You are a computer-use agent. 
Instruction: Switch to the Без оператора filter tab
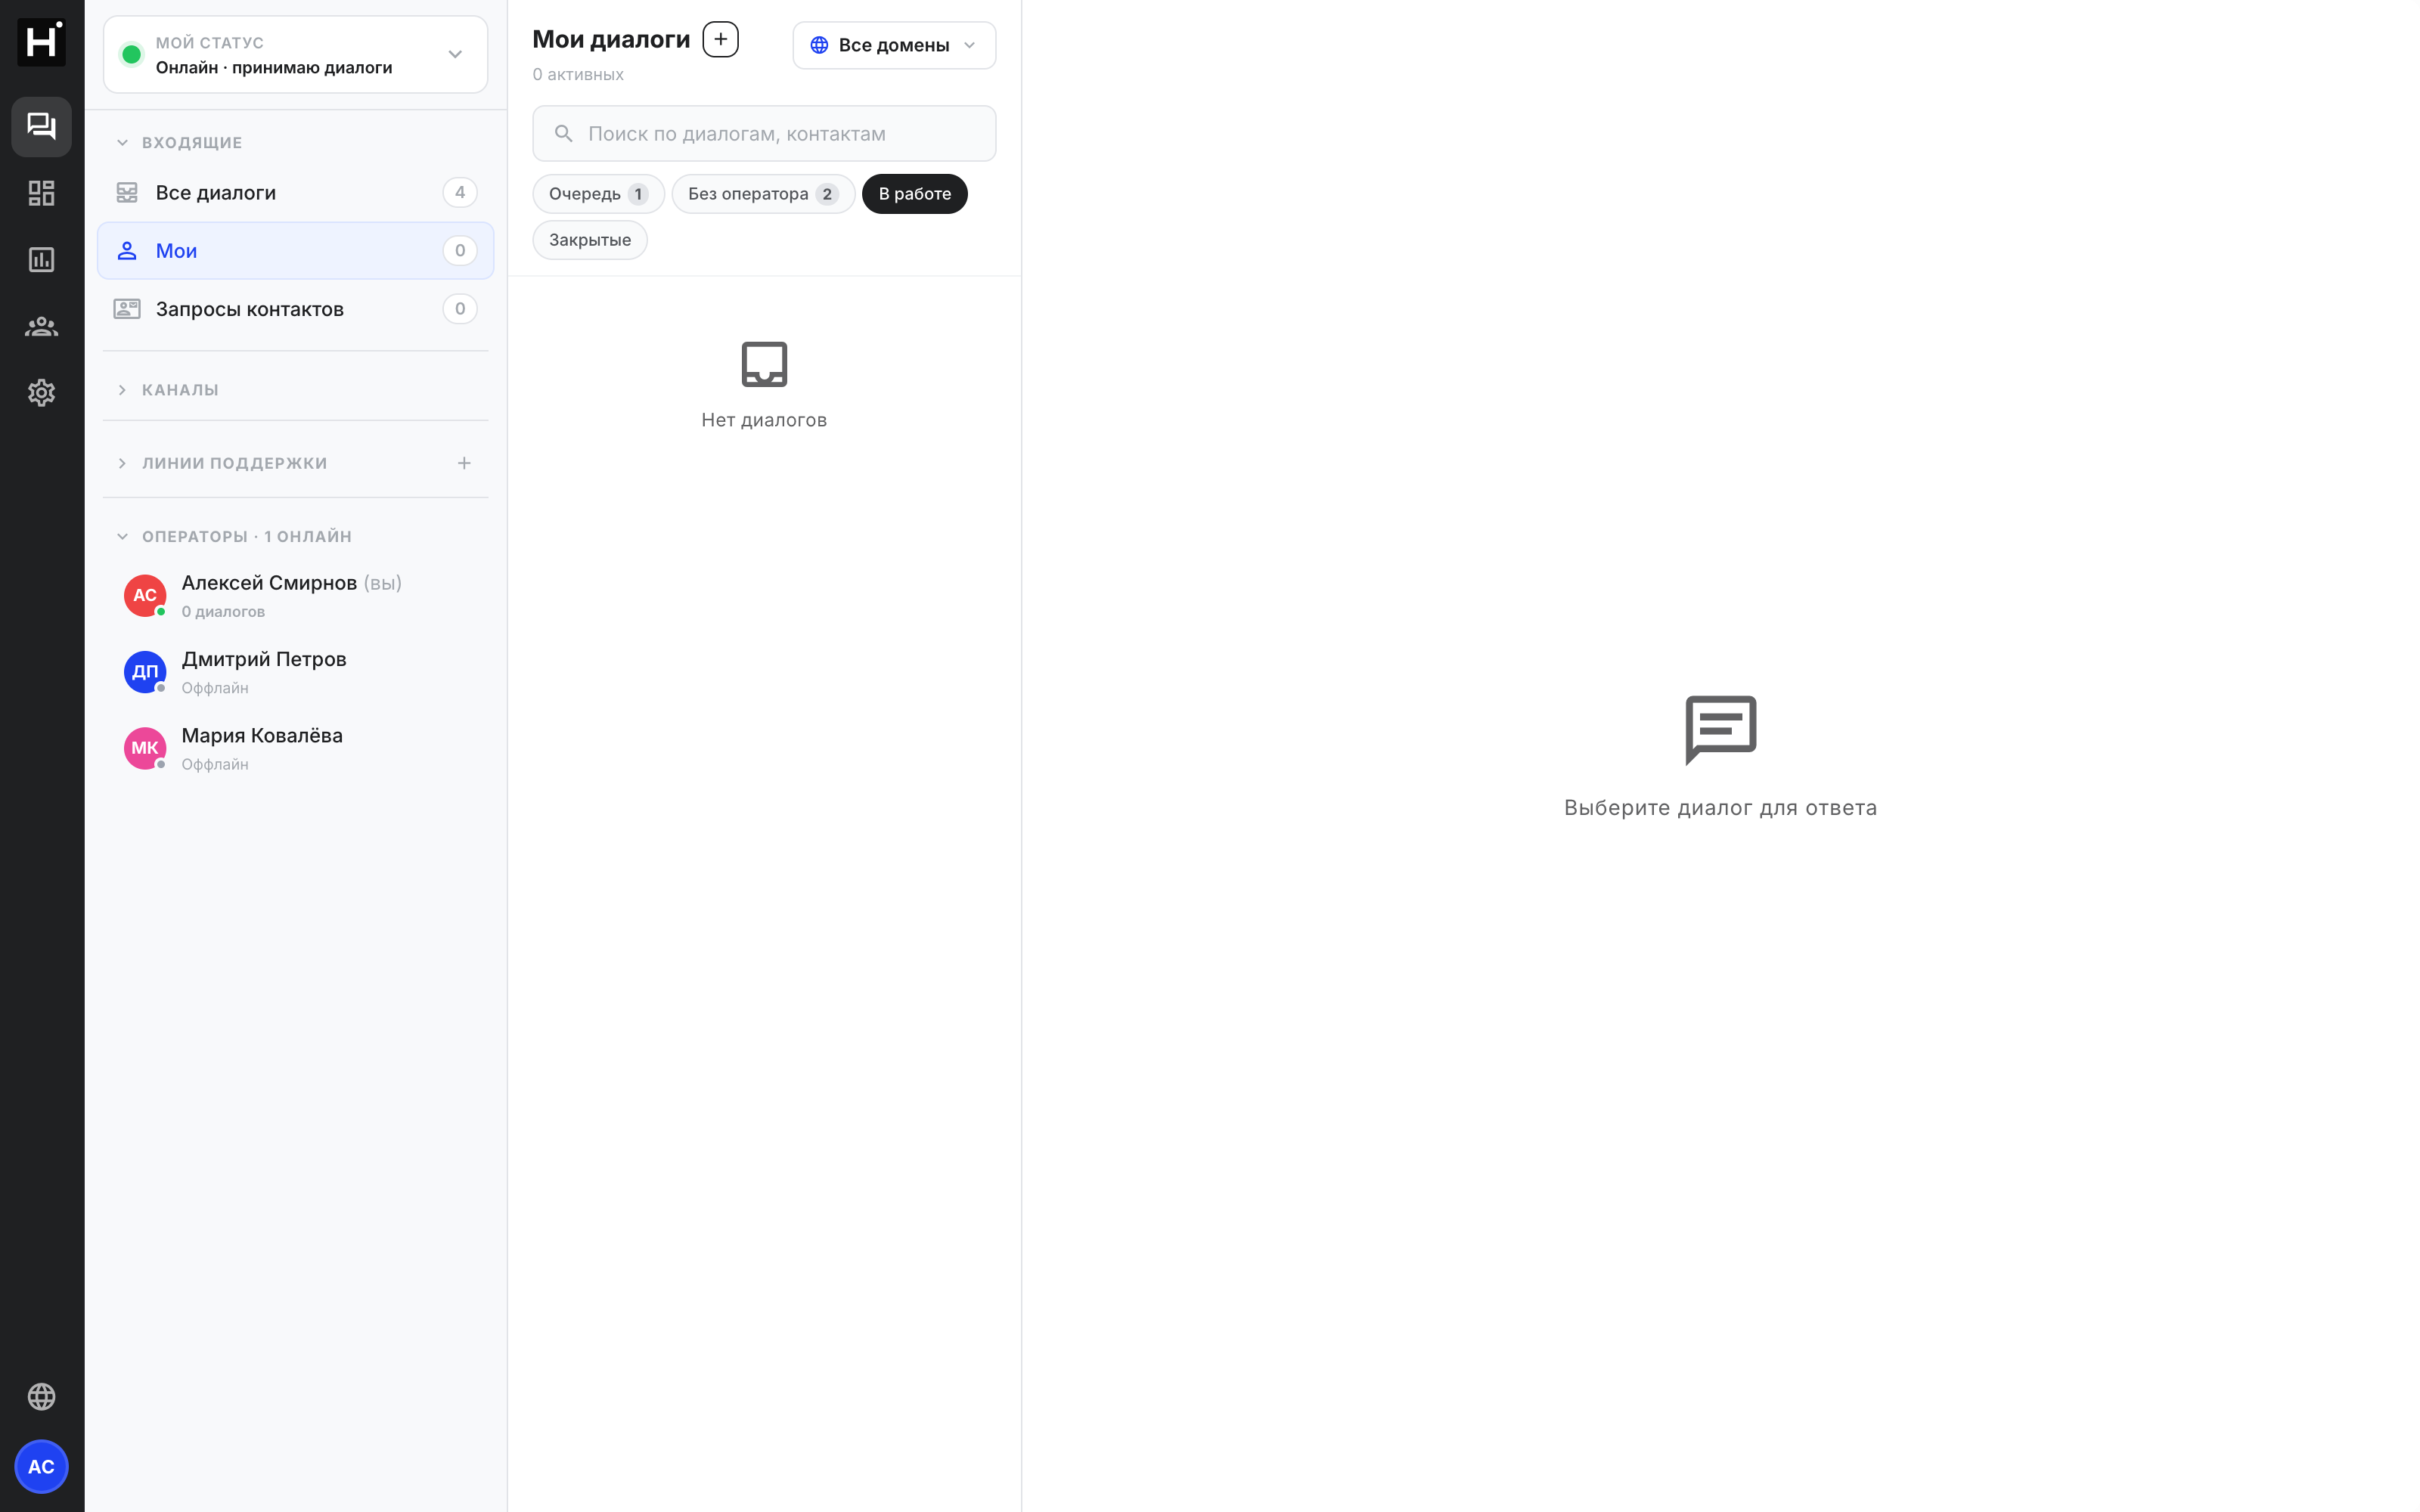coord(763,194)
